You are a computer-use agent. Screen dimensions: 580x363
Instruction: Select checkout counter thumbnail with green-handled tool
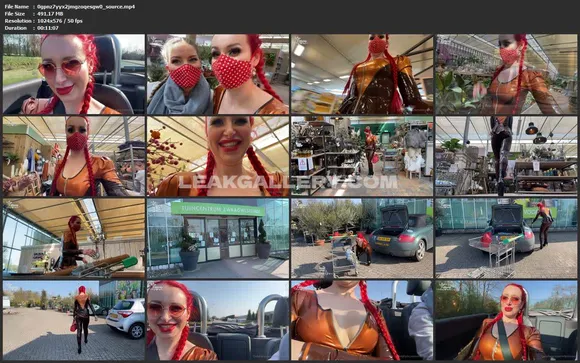click(74, 238)
